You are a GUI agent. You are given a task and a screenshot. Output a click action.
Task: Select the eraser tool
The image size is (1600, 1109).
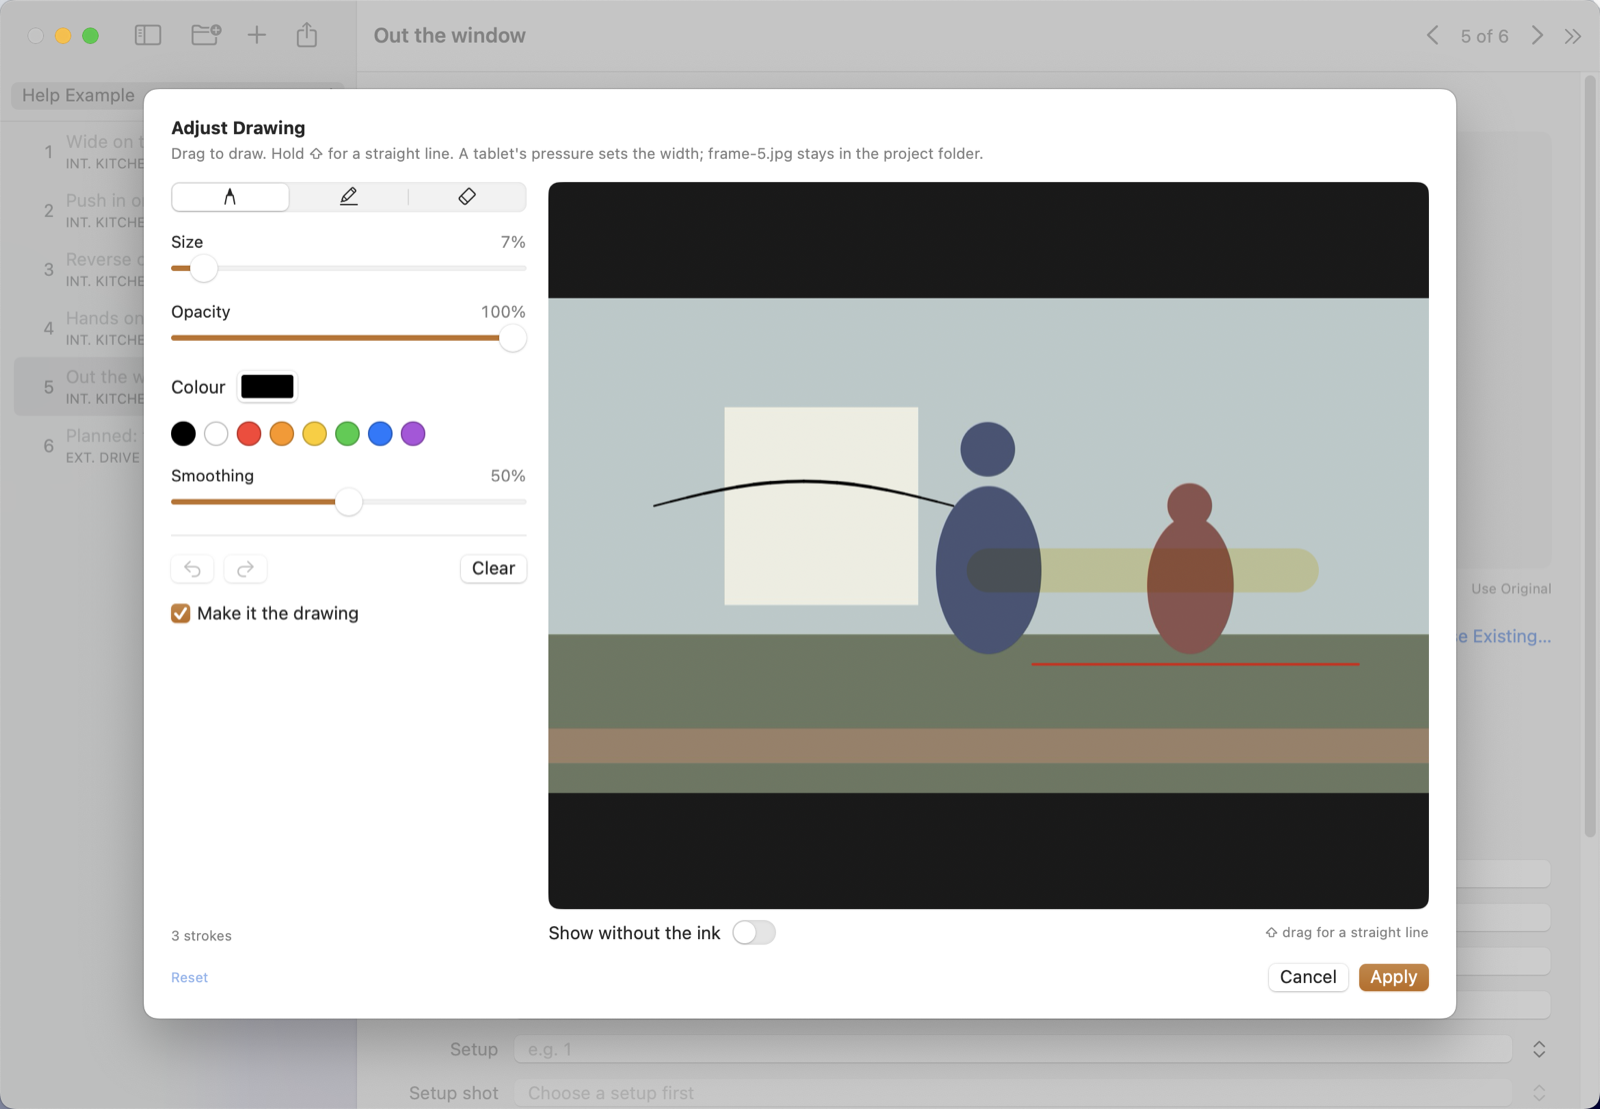[x=467, y=197]
